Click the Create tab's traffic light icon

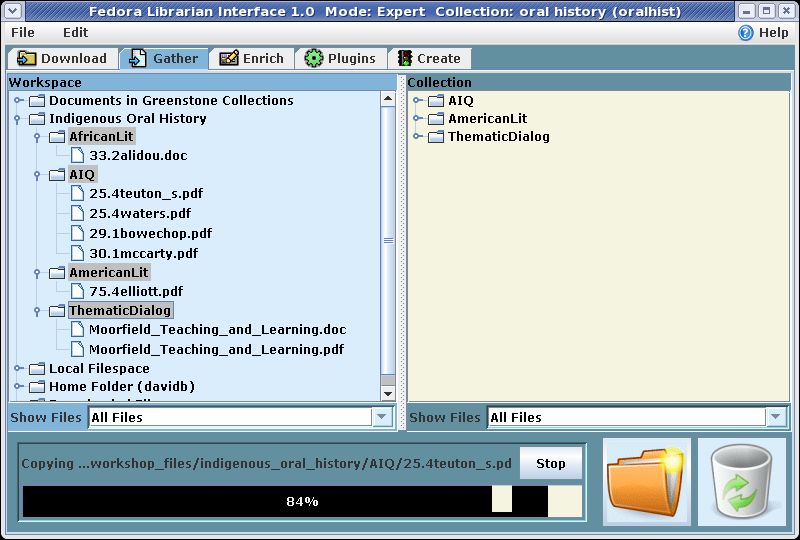tap(405, 58)
